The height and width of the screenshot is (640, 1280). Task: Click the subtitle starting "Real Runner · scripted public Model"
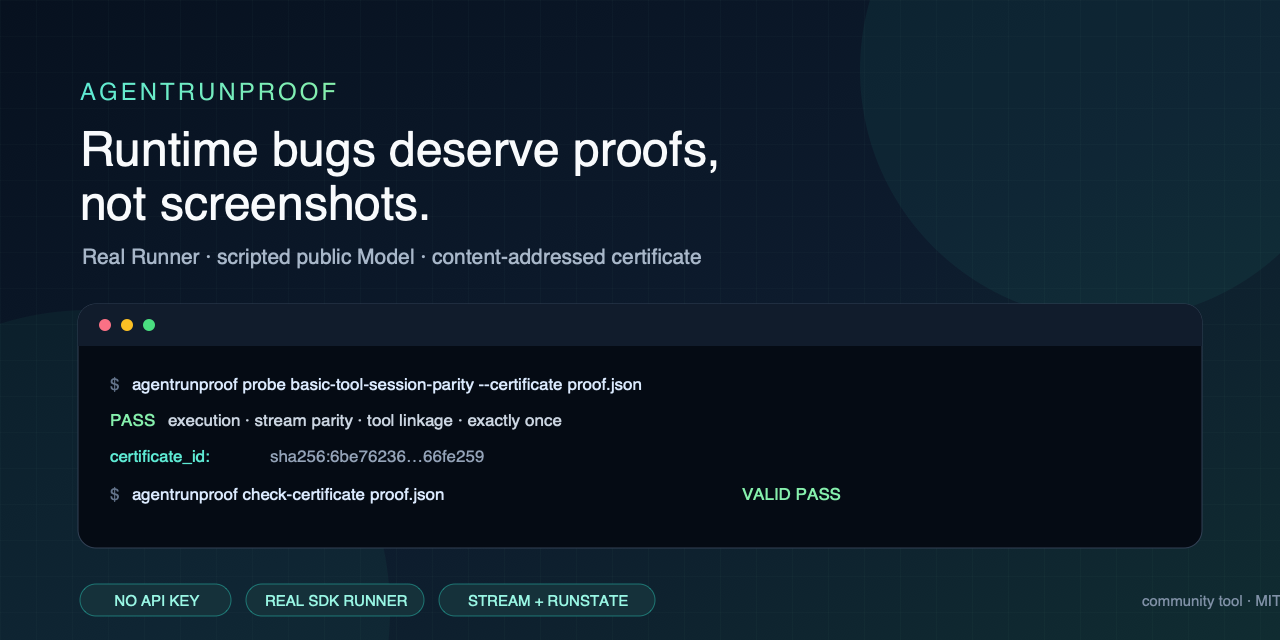tap(391, 257)
